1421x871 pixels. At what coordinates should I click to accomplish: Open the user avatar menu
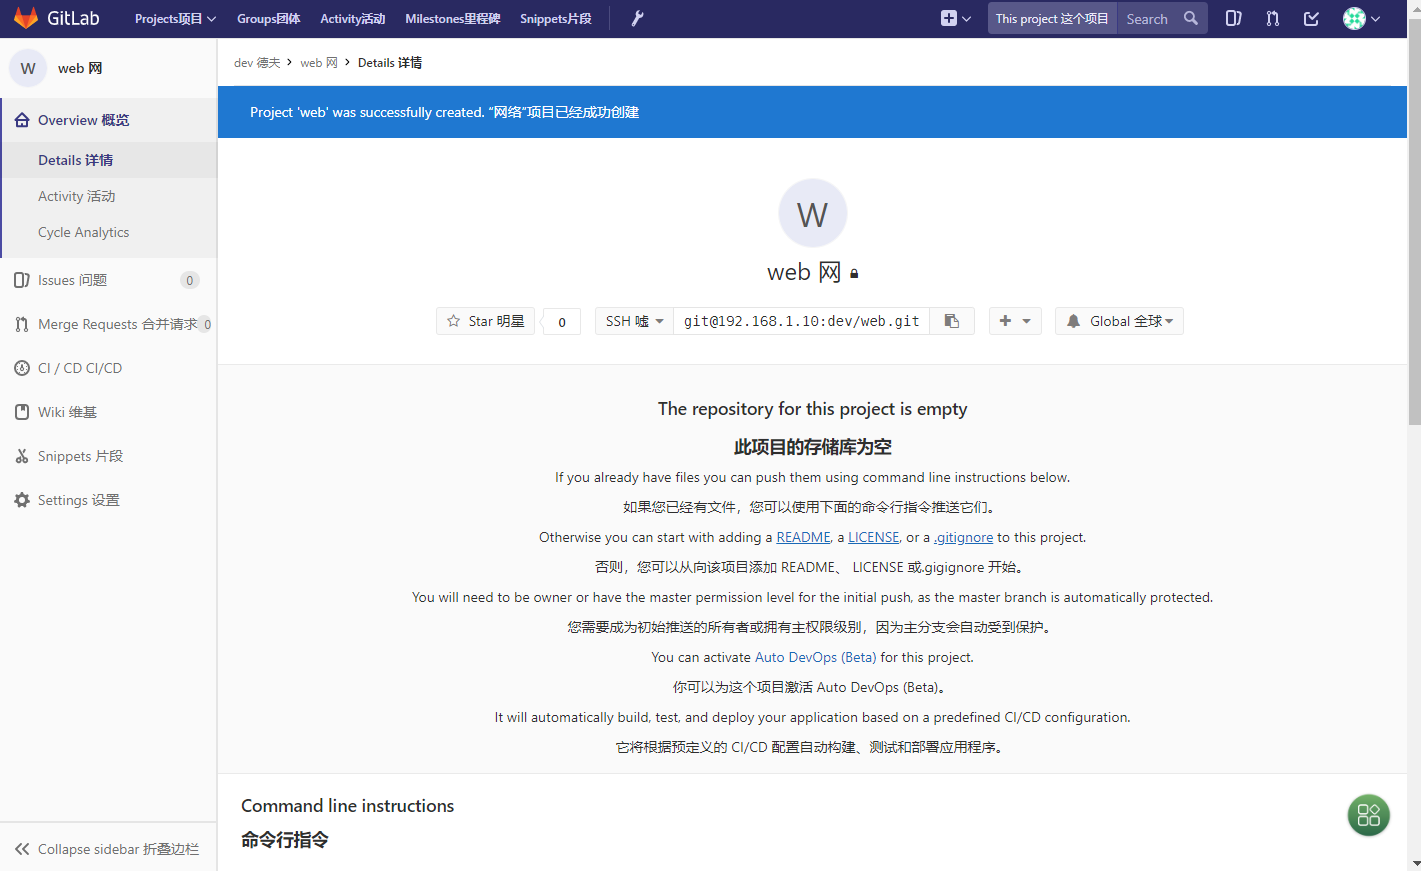[1361, 18]
